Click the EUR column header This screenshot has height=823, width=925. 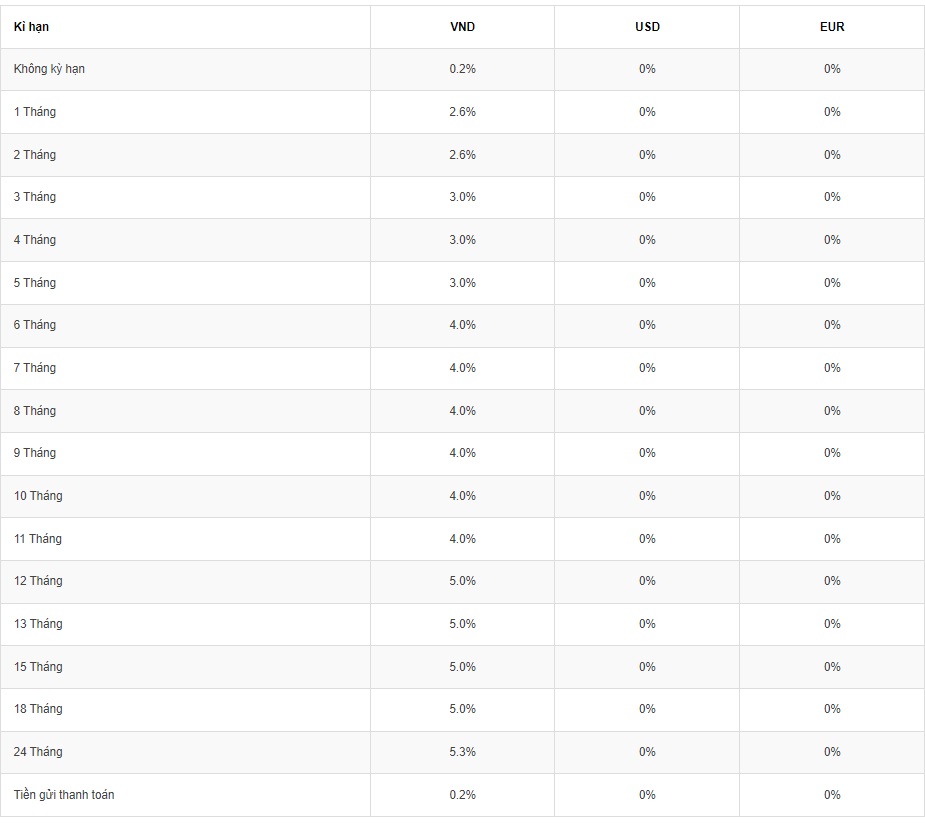point(832,27)
